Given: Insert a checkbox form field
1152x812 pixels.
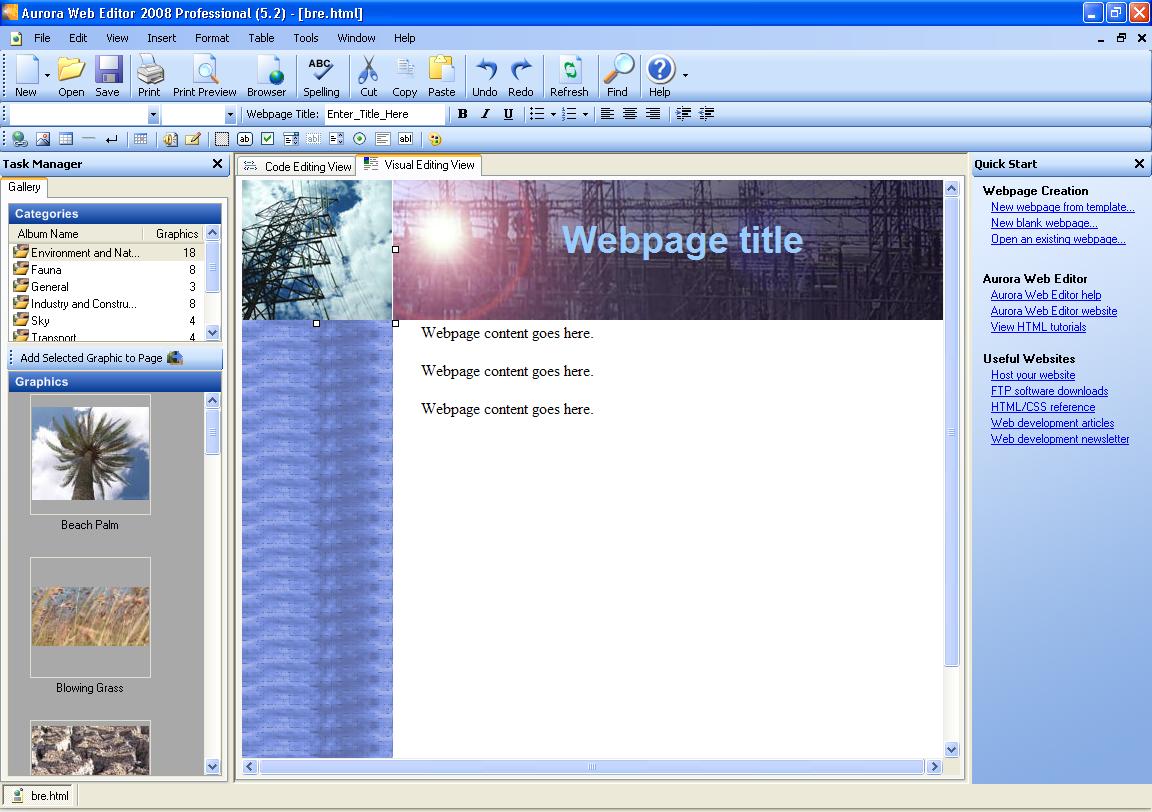Looking at the screenshot, I should coord(268,139).
